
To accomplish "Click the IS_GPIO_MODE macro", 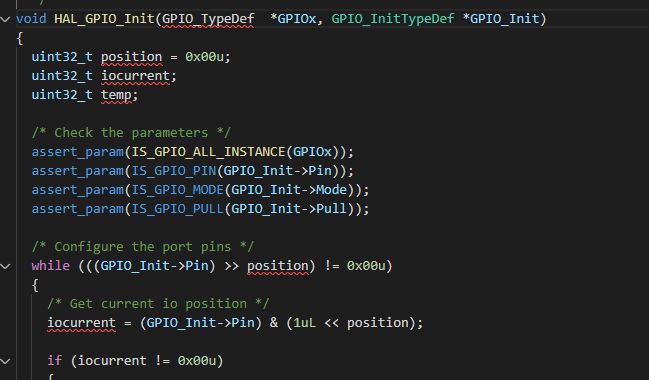I will (178, 190).
